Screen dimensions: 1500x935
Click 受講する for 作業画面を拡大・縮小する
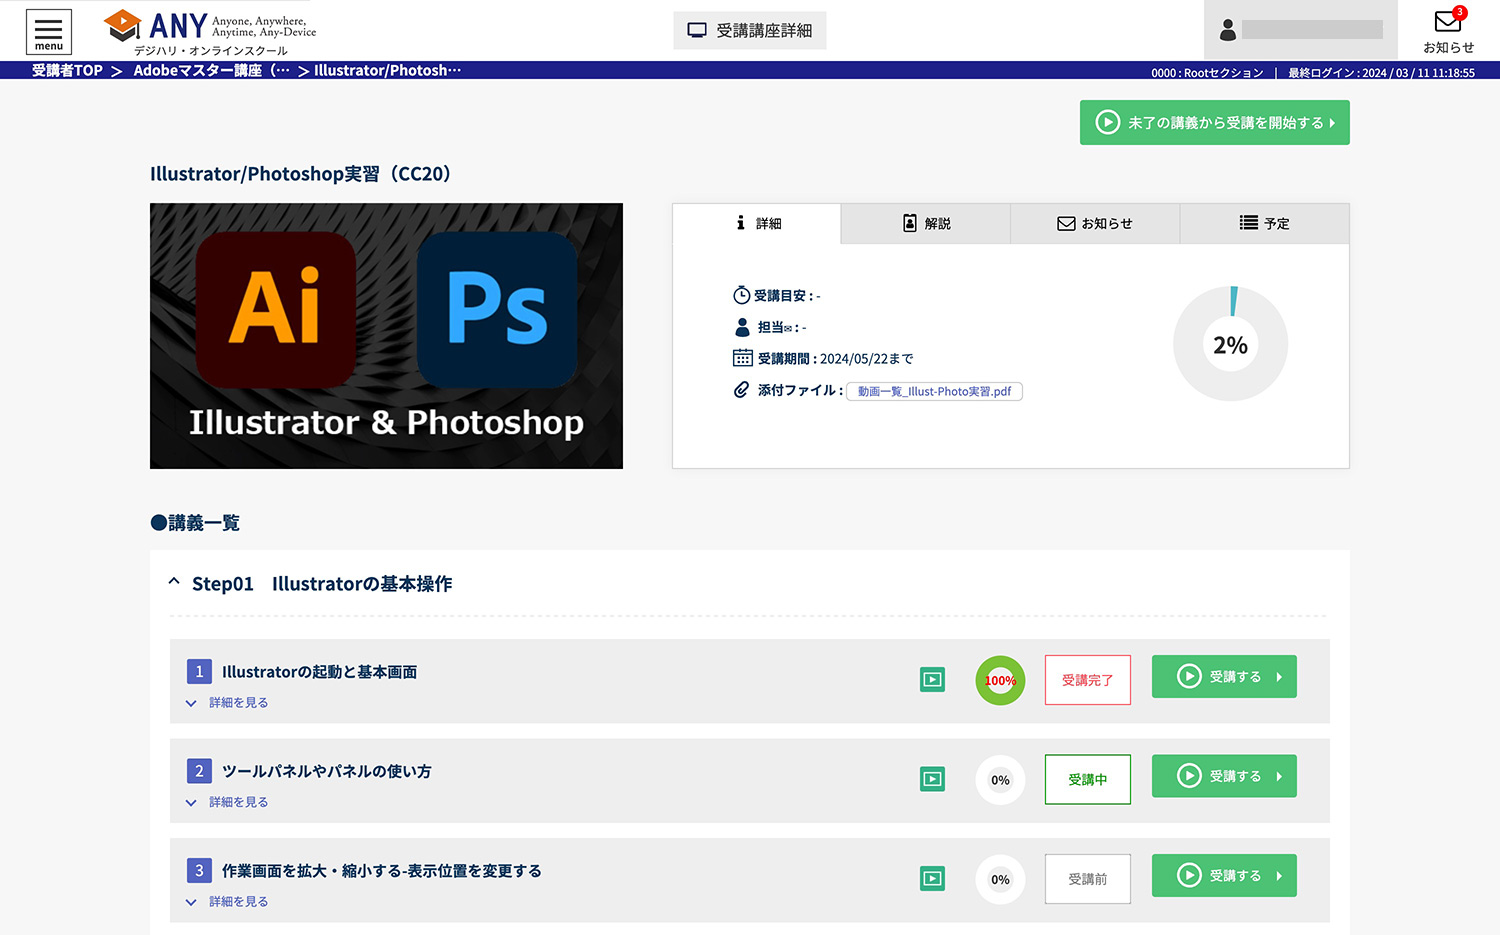(x=1224, y=876)
